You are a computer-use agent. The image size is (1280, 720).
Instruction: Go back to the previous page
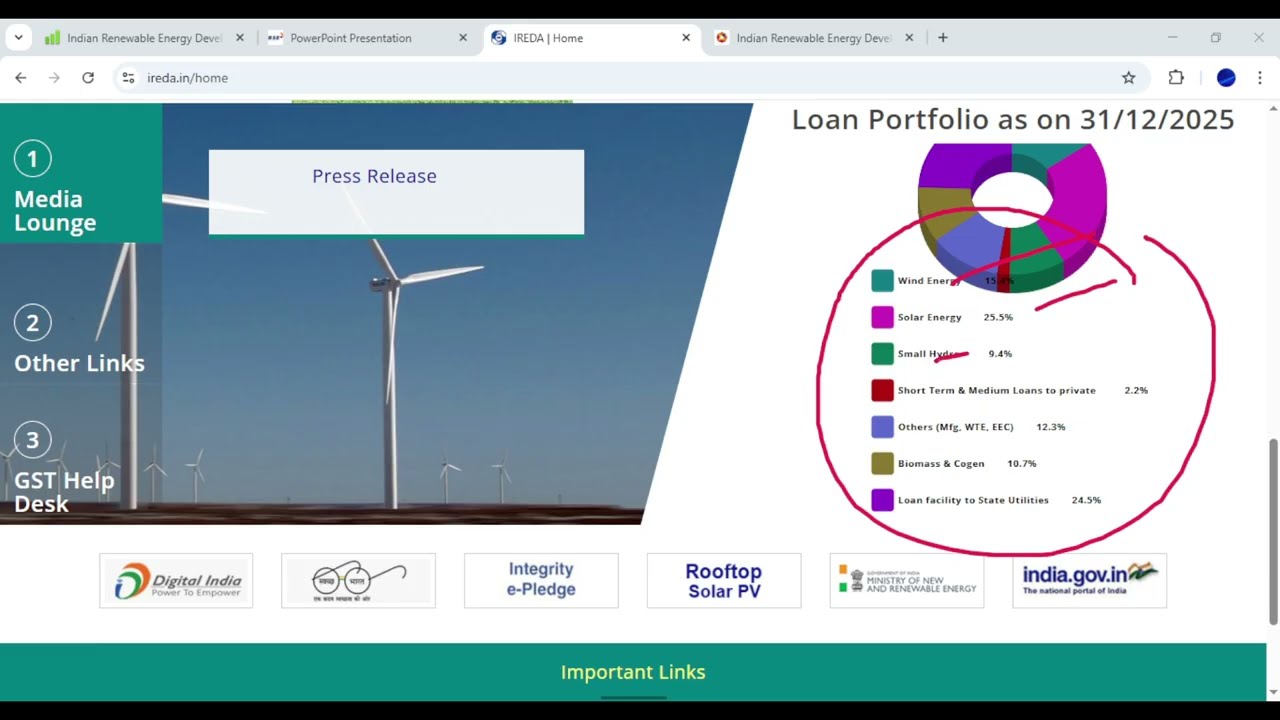[x=20, y=78]
